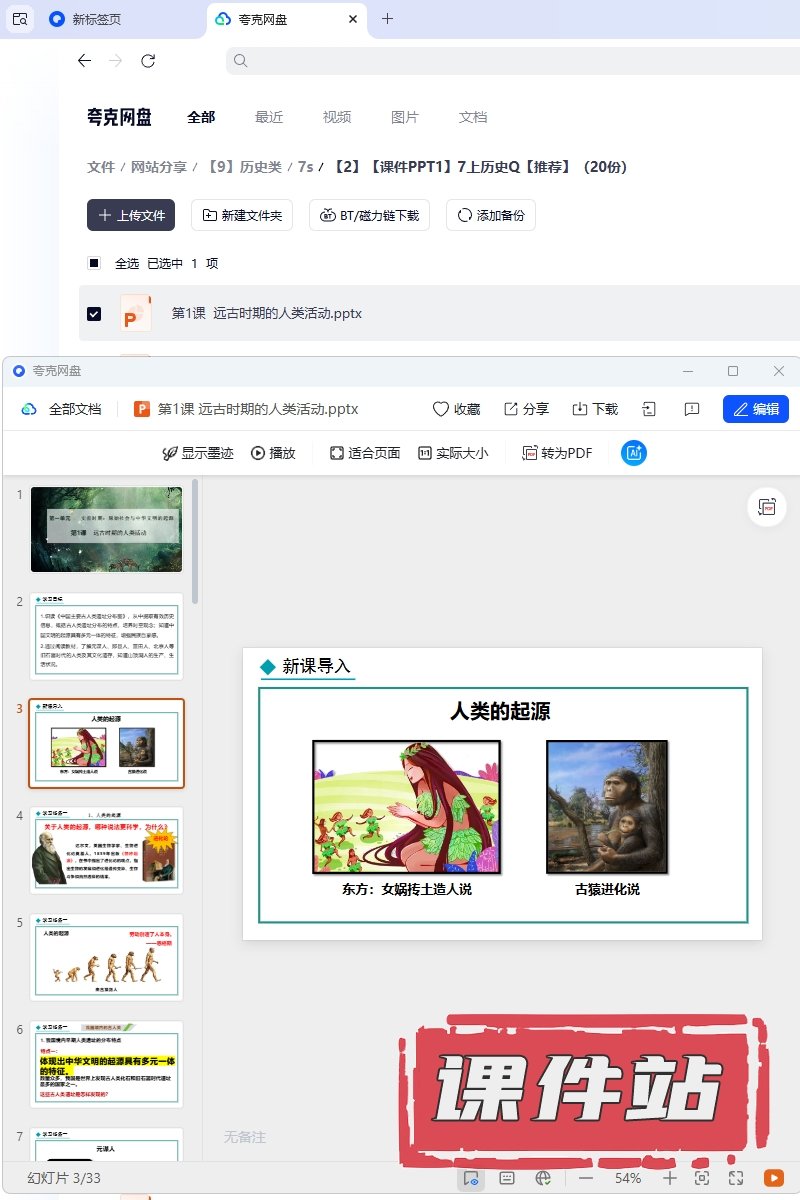Click the save-to-drive transfer icon
Viewport: 800px width, 1200px height.
pyautogui.click(x=649, y=409)
